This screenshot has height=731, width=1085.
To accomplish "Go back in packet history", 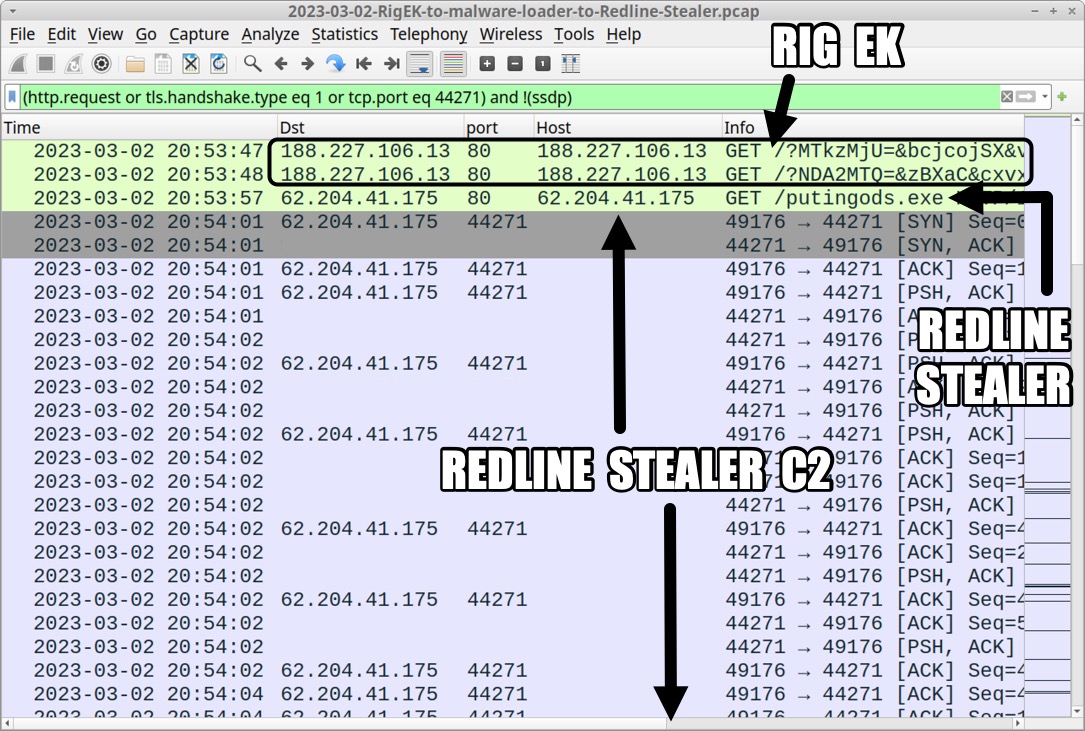I will tap(280, 64).
